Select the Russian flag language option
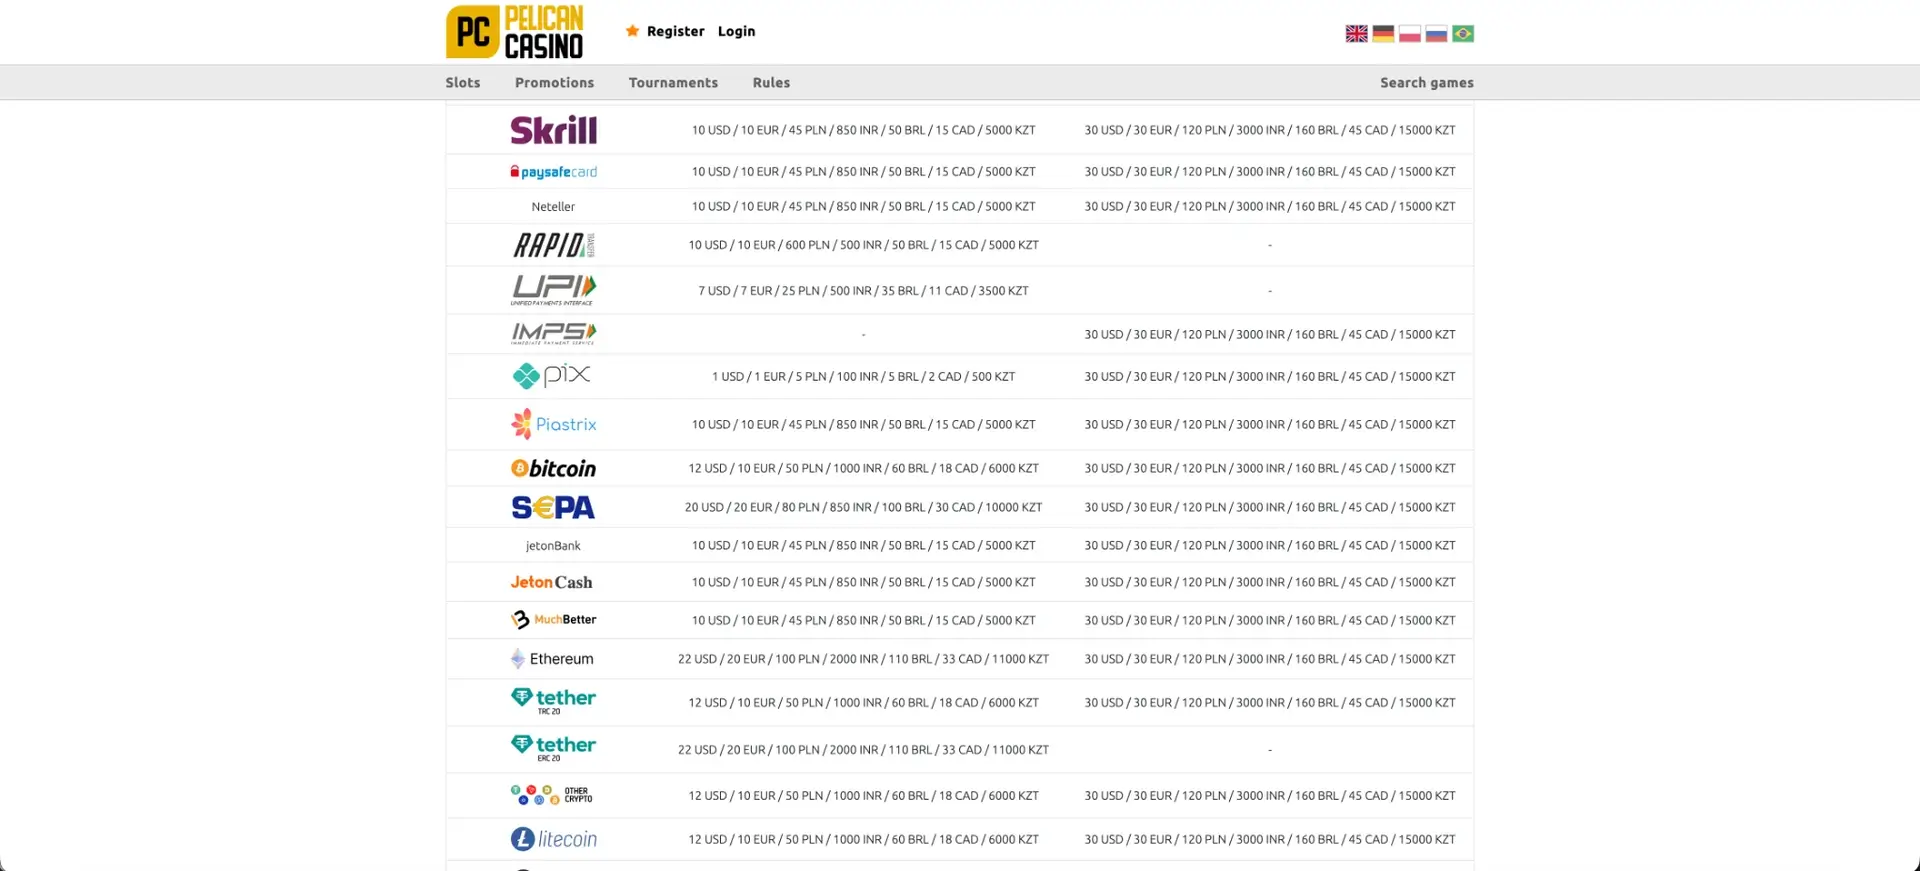Image resolution: width=1920 pixels, height=871 pixels. click(x=1436, y=34)
